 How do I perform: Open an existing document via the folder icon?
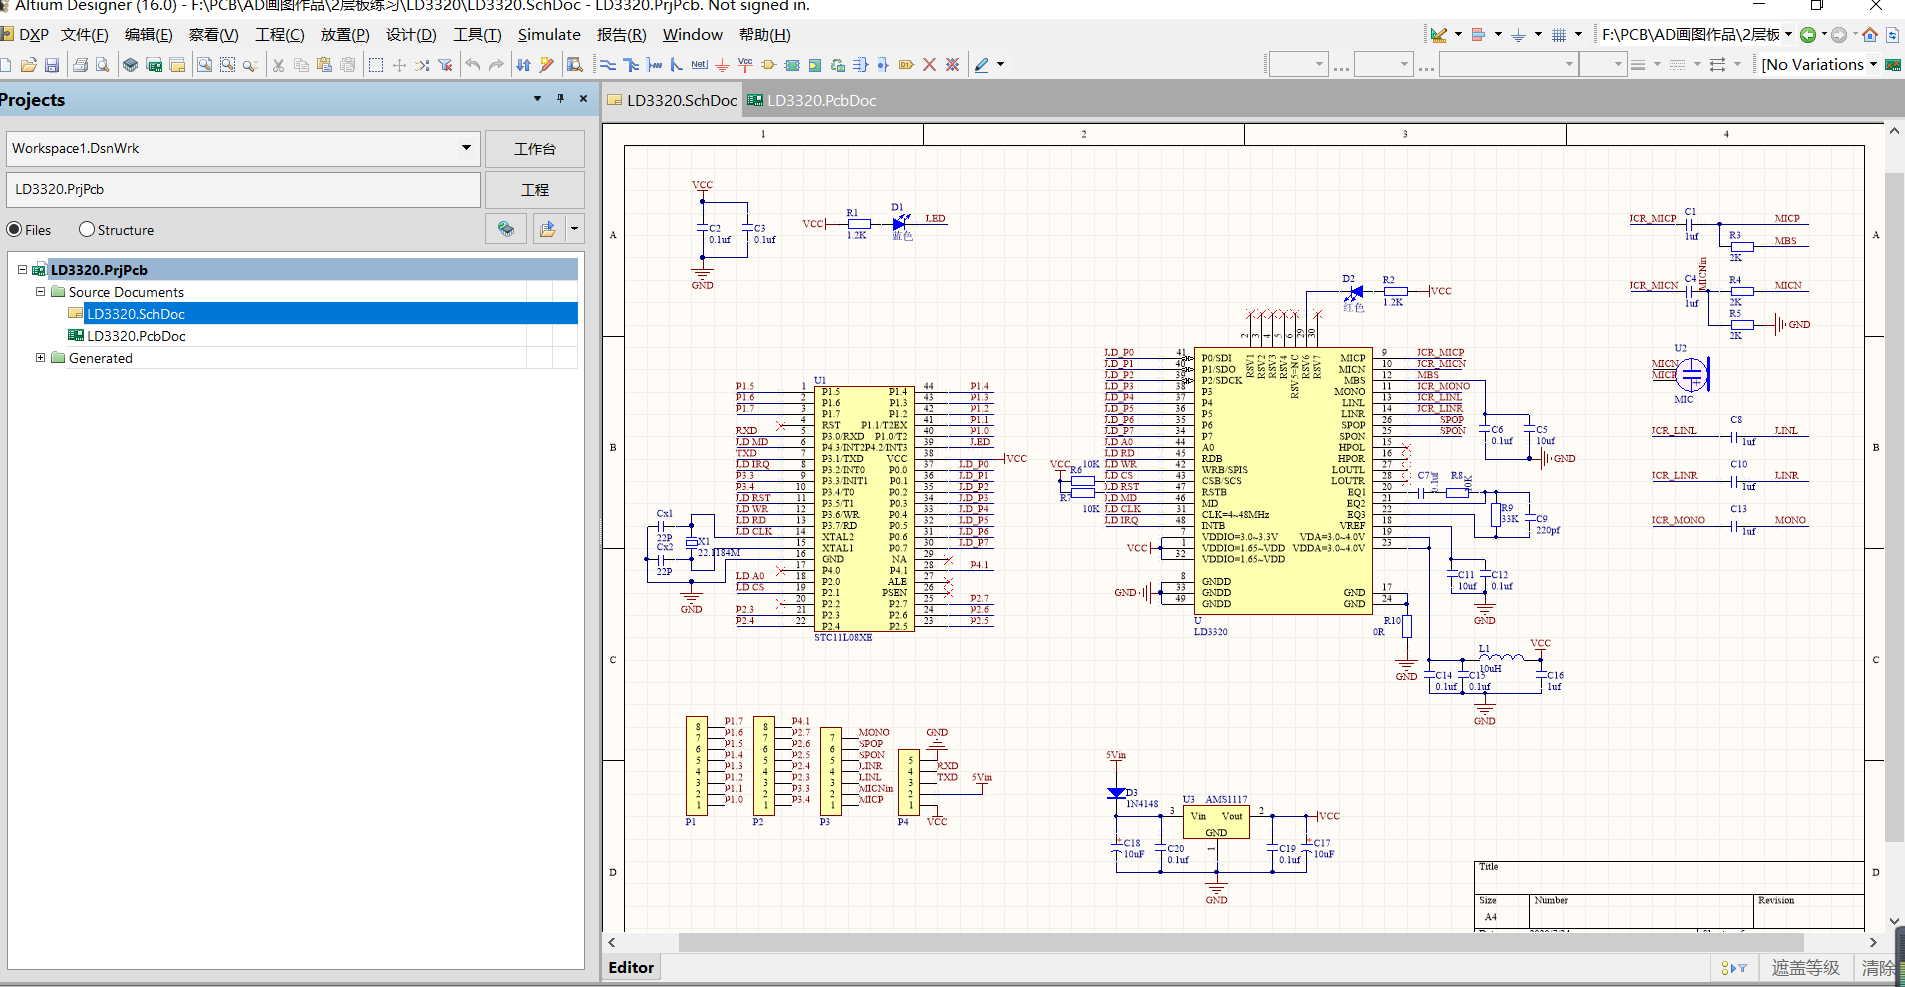[x=28, y=65]
